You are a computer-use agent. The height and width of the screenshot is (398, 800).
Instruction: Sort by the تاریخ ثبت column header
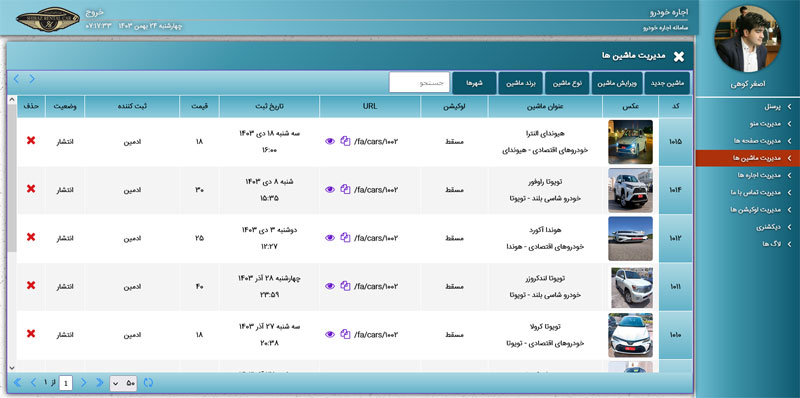tap(269, 106)
